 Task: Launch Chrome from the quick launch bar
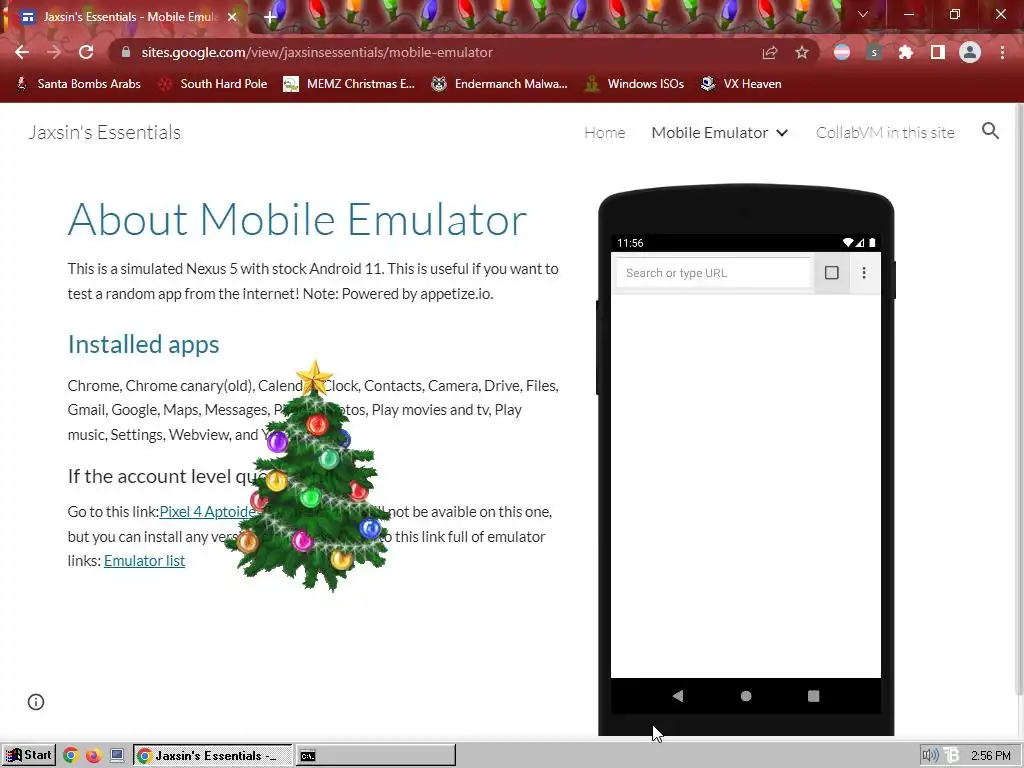(x=71, y=756)
